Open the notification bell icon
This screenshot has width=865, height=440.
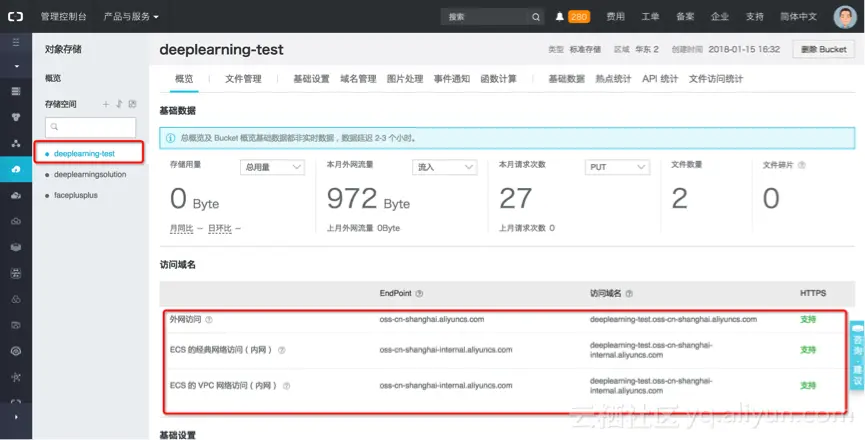coord(559,17)
